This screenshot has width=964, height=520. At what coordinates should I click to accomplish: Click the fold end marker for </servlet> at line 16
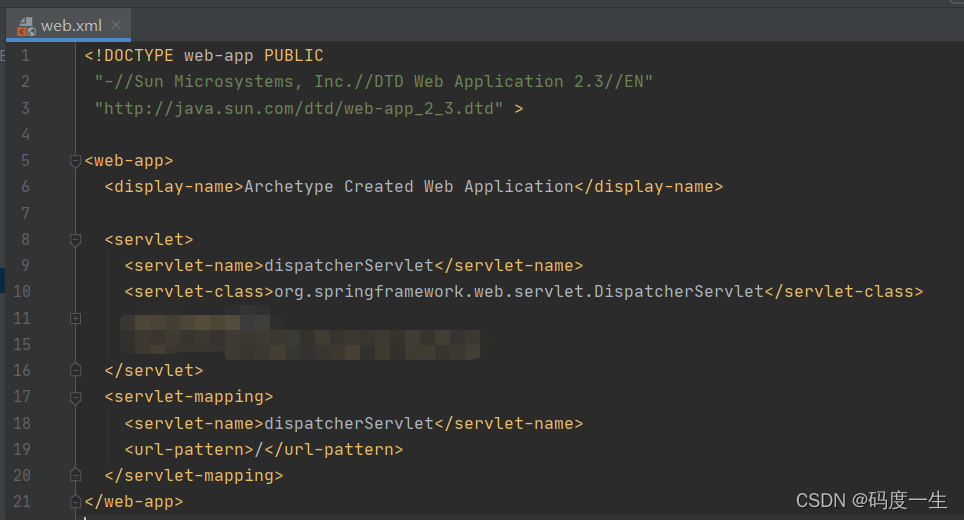click(x=76, y=370)
